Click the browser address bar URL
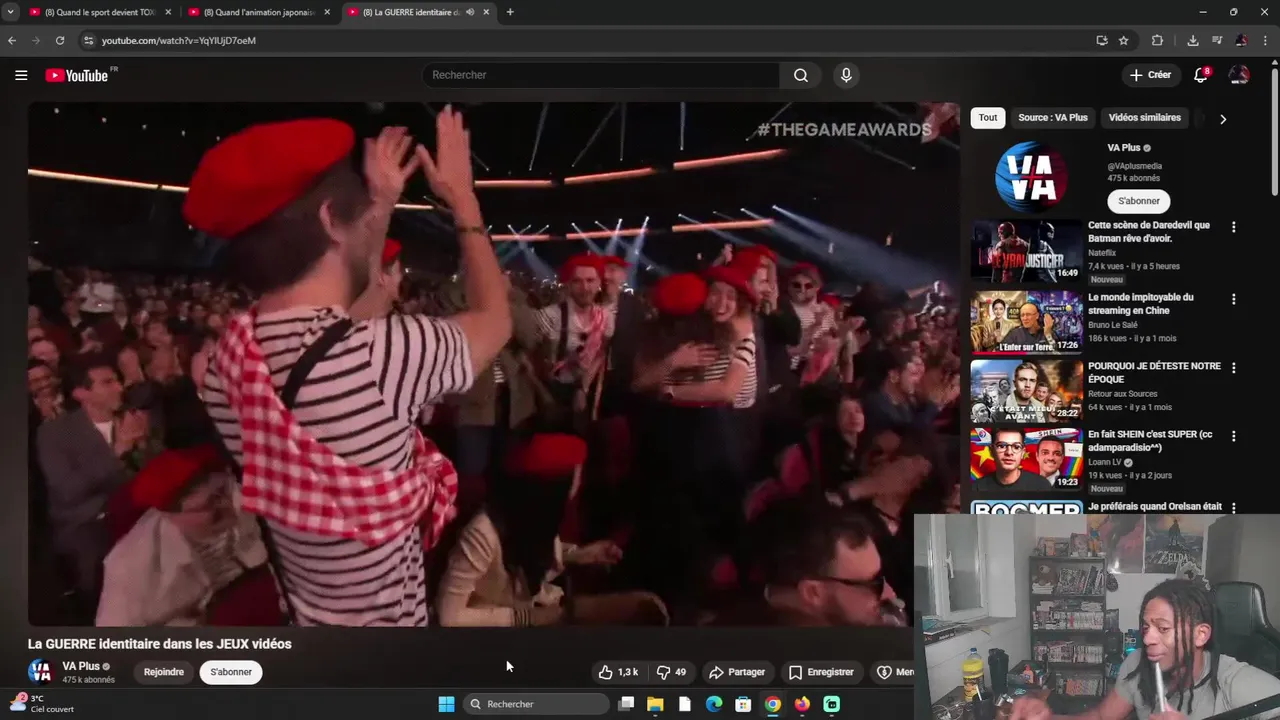Viewport: 1280px width, 720px height. [179, 41]
